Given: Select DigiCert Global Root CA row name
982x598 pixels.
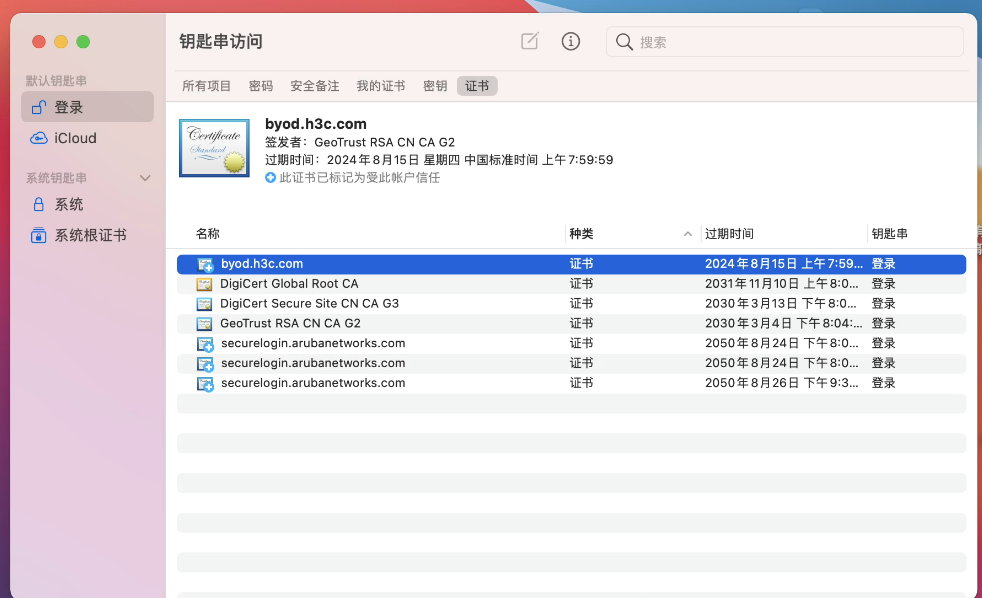Looking at the screenshot, I should [289, 284].
